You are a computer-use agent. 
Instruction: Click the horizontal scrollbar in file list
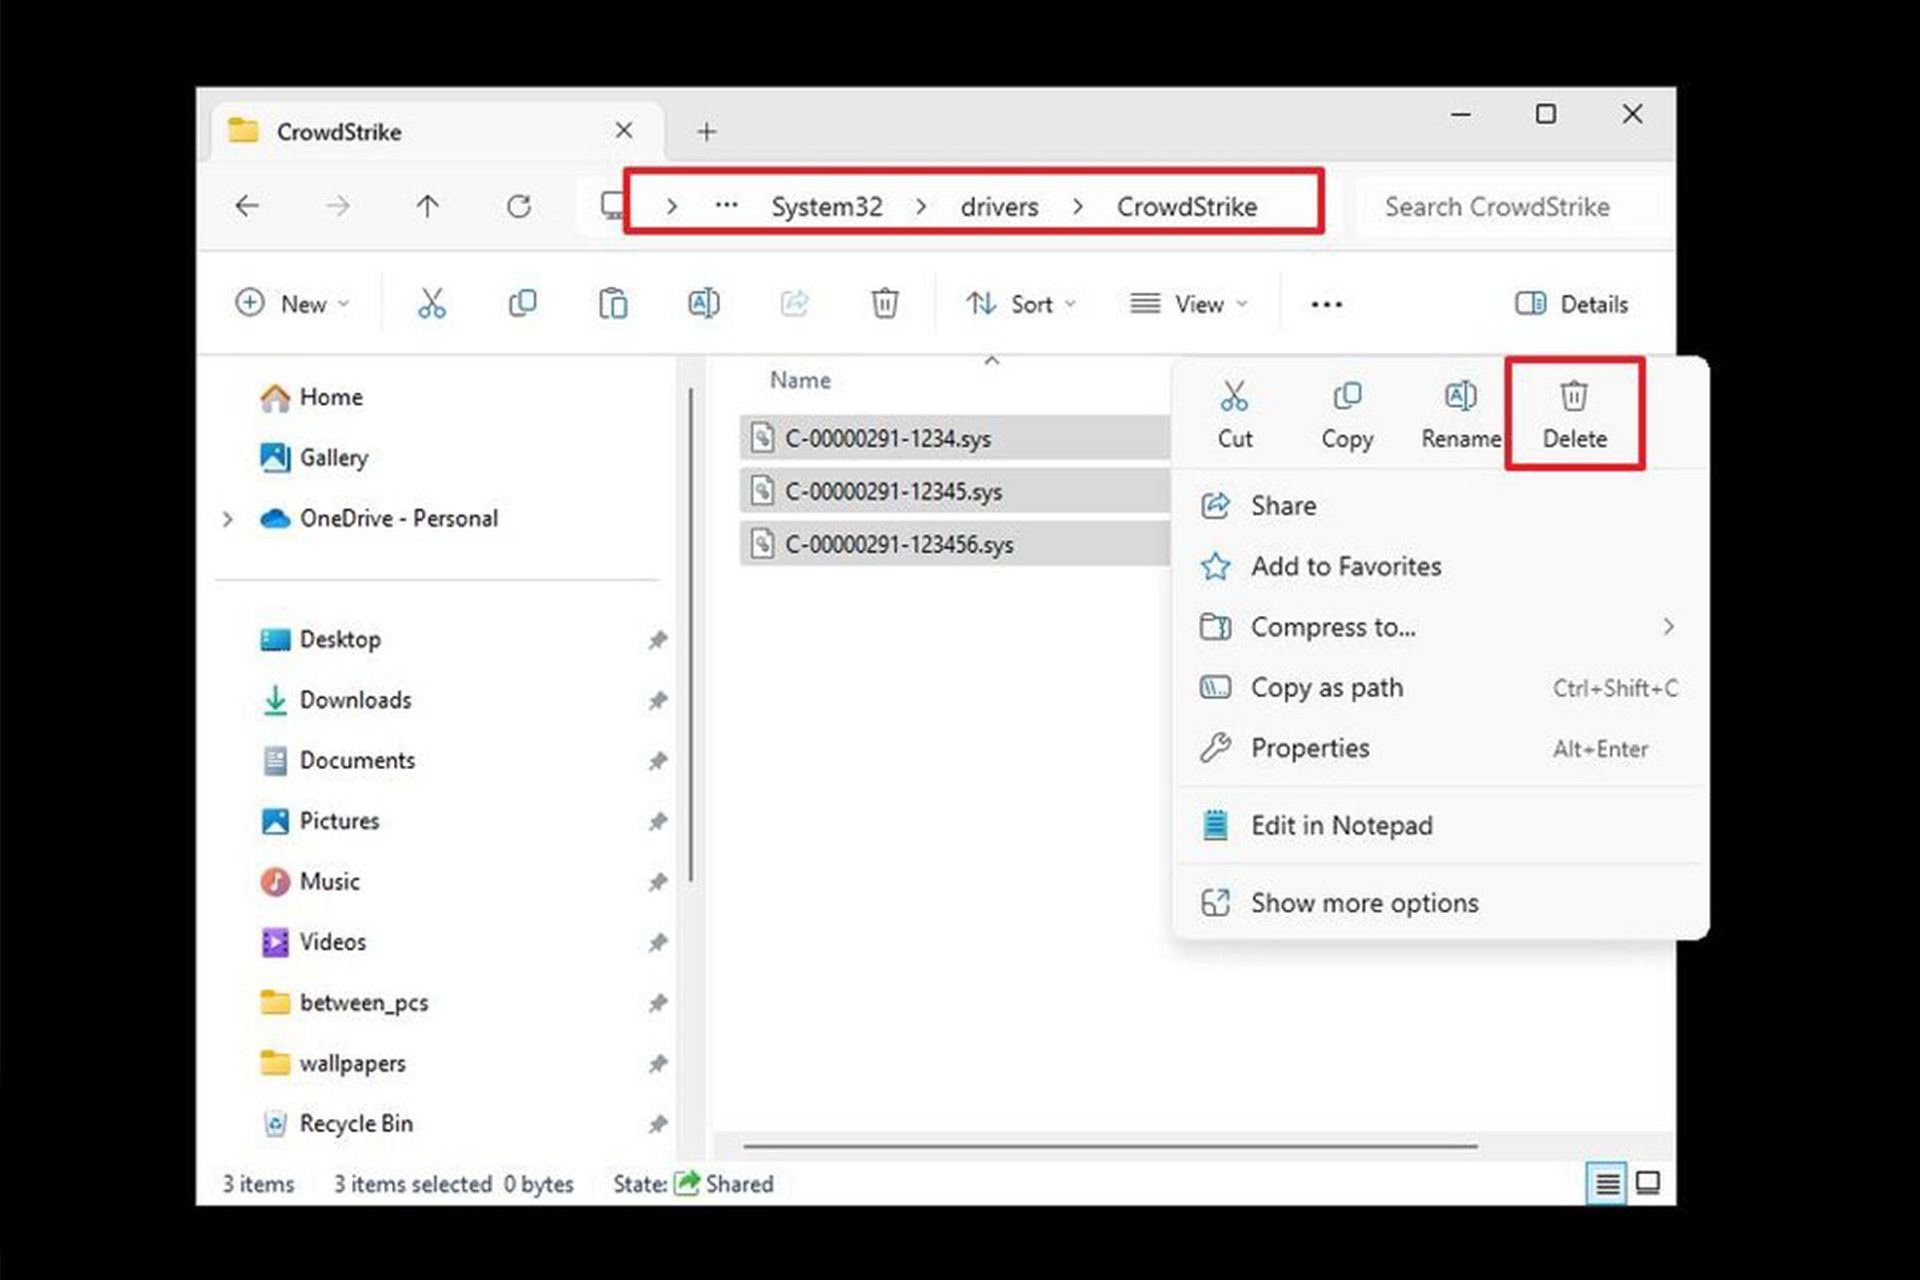(1110, 1147)
